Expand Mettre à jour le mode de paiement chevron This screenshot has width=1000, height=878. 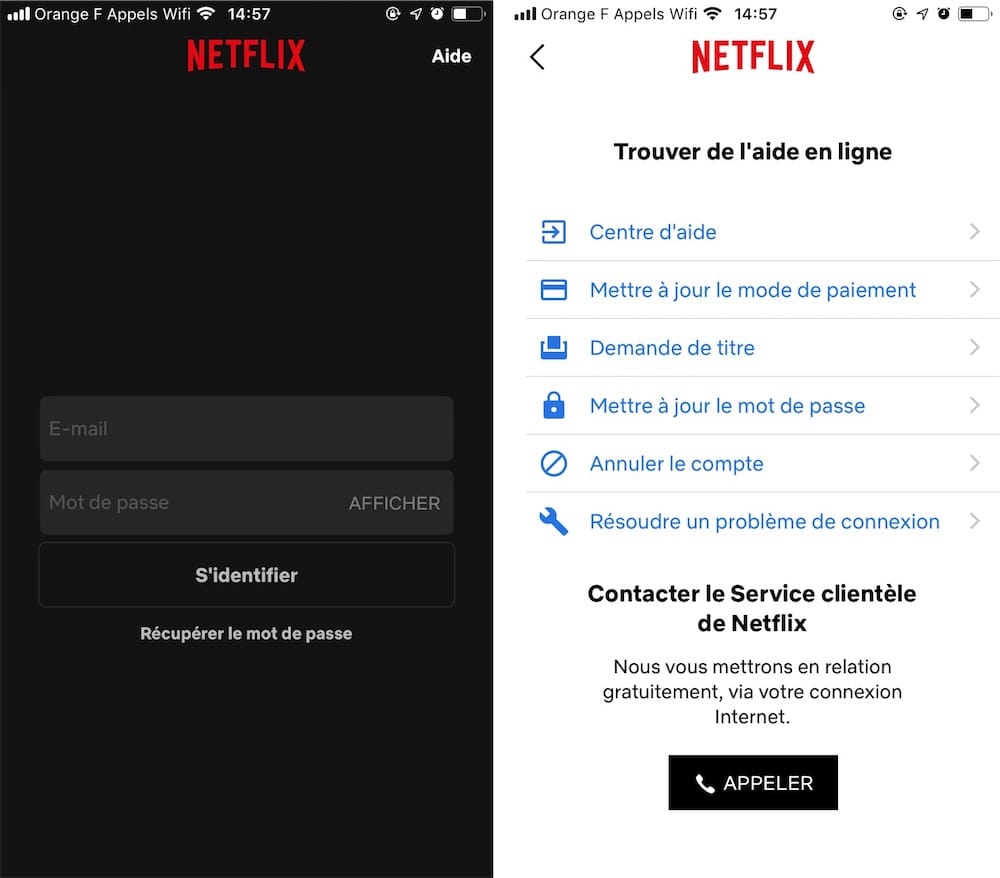(x=974, y=290)
